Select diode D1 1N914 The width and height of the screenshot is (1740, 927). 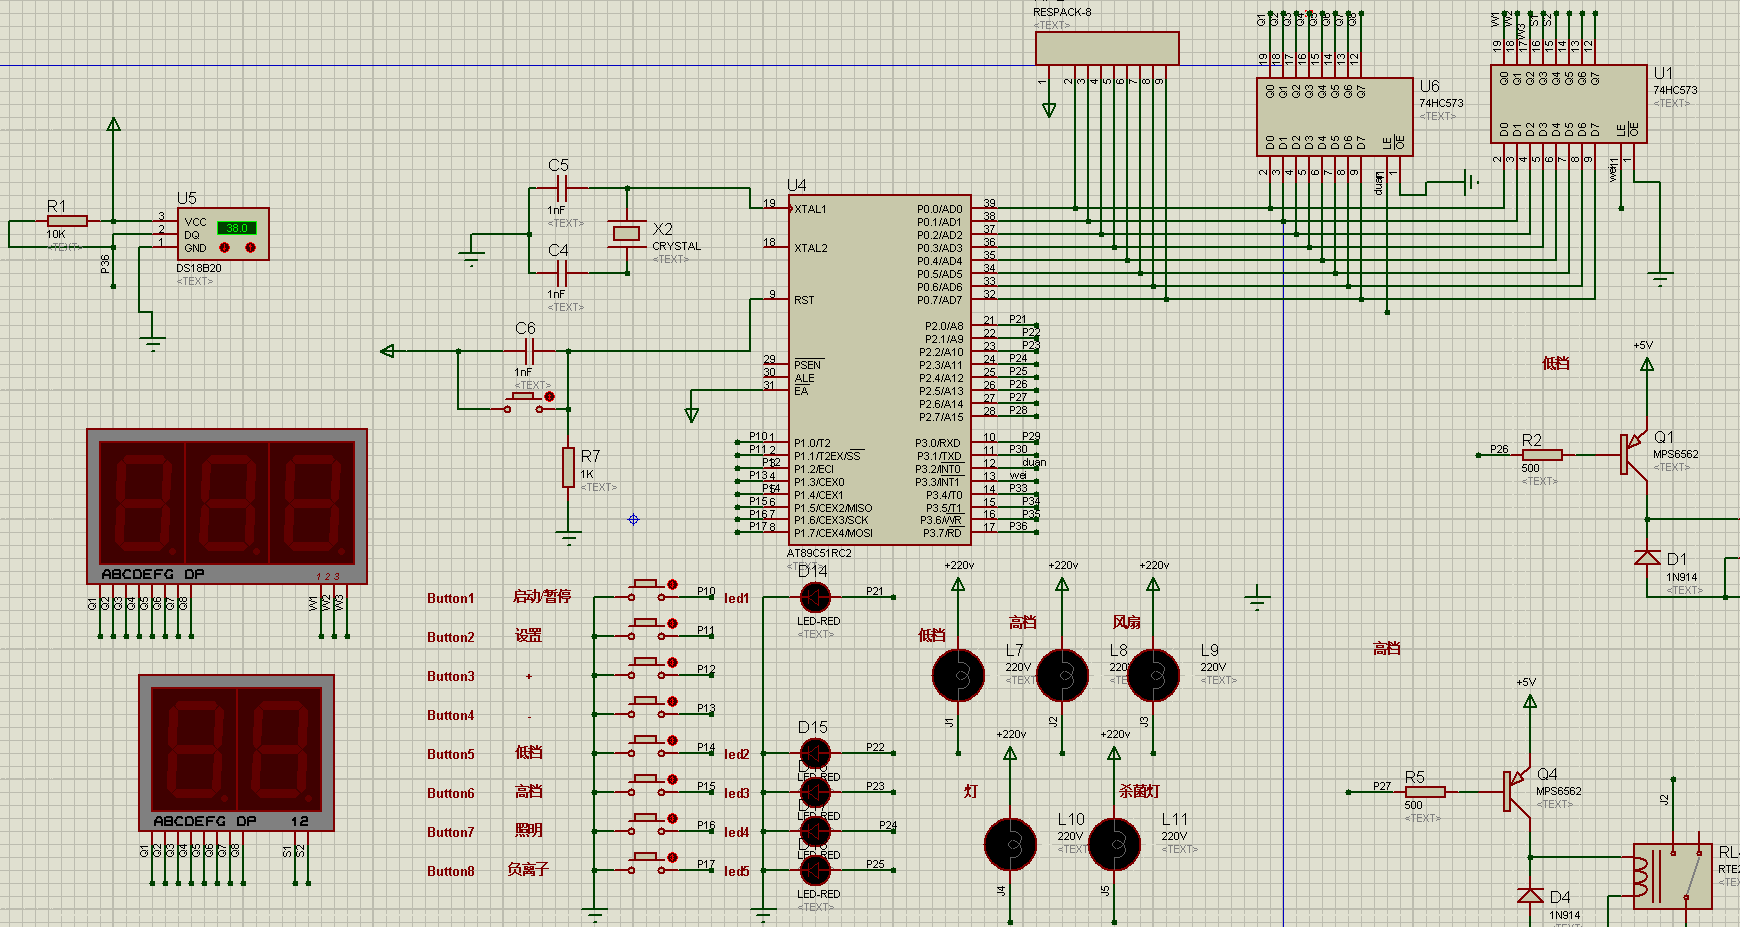point(1647,558)
